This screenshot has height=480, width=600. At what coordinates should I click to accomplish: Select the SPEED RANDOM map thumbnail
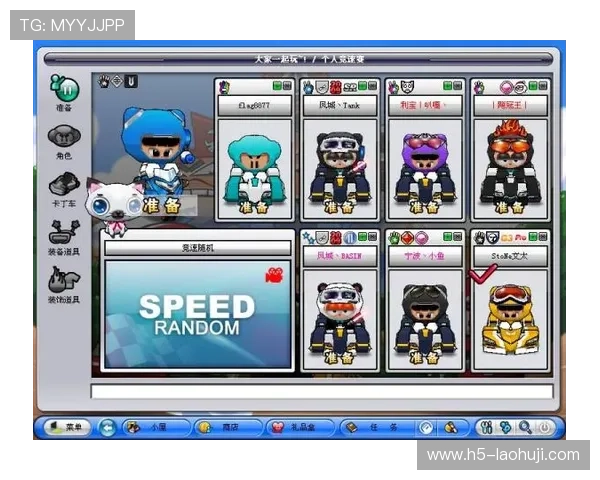[196, 313]
